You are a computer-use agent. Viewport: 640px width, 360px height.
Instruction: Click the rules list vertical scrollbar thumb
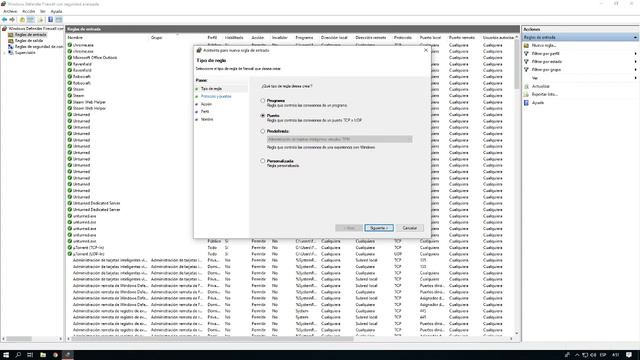coord(517,63)
